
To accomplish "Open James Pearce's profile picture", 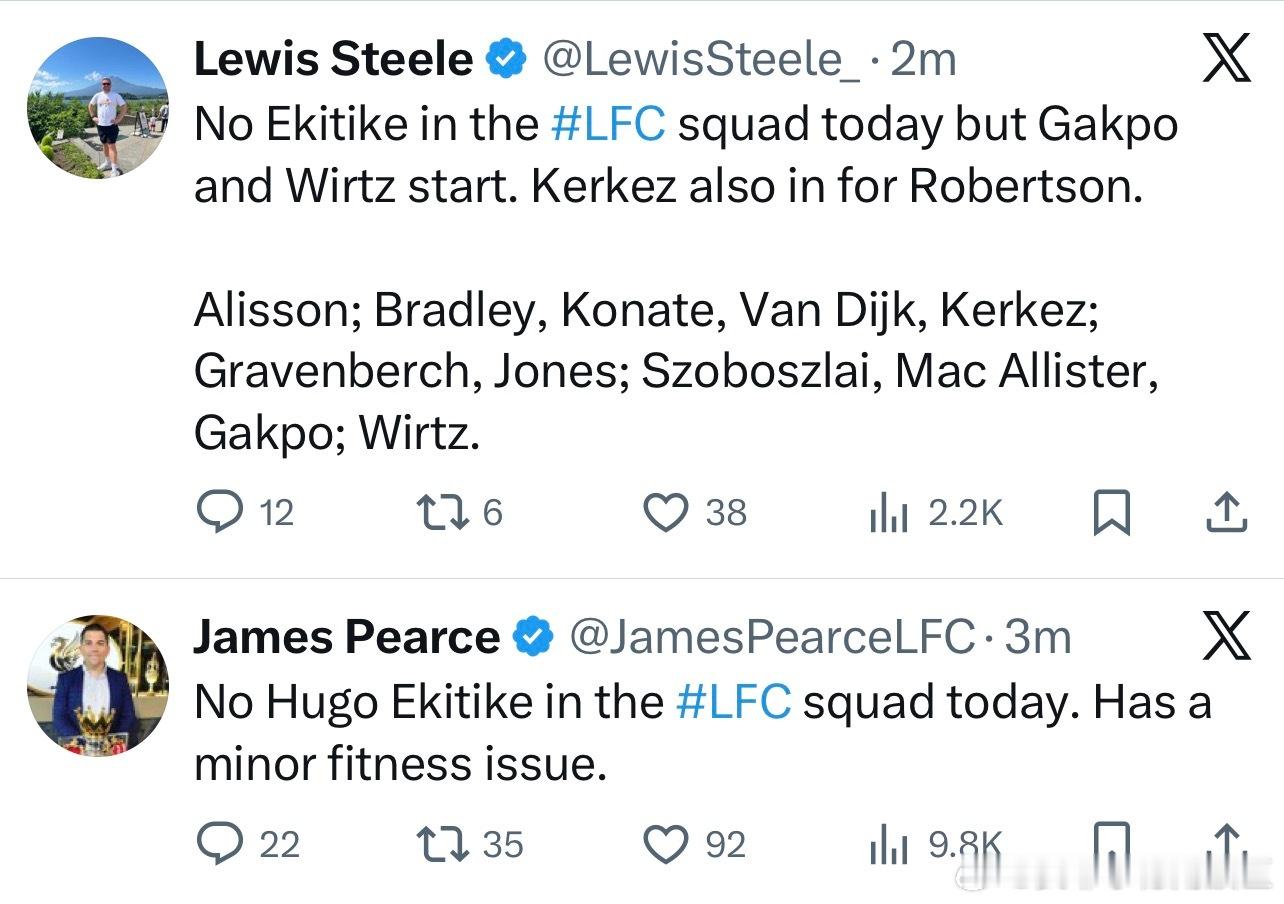I will pyautogui.click(x=97, y=685).
